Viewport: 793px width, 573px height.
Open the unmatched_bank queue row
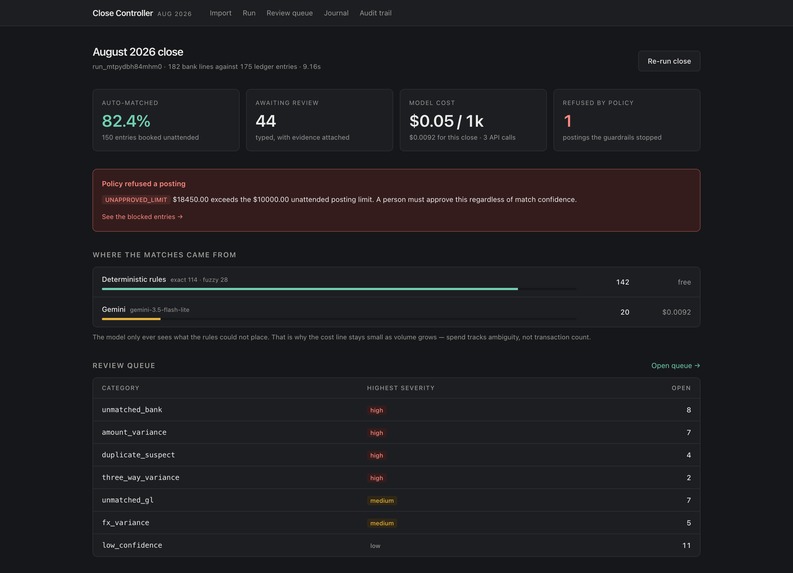pos(396,410)
